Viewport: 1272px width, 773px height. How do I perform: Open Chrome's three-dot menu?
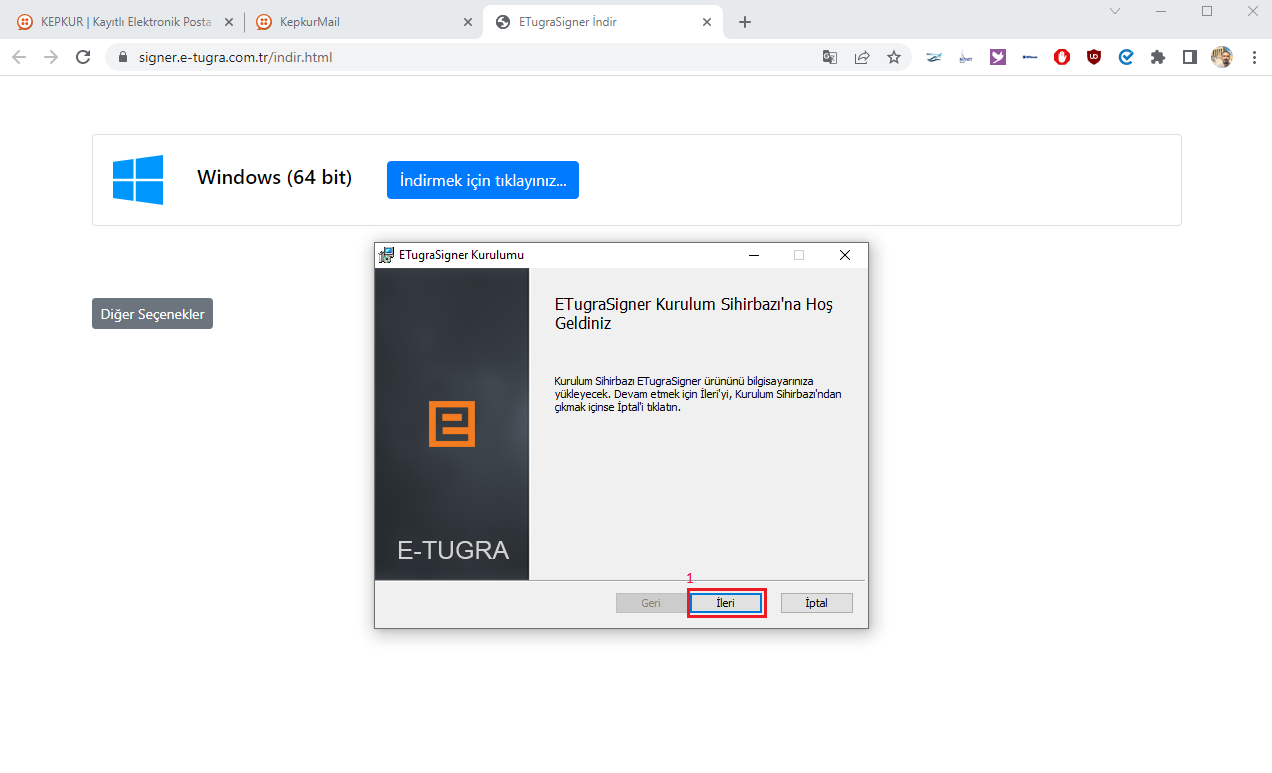(1254, 57)
